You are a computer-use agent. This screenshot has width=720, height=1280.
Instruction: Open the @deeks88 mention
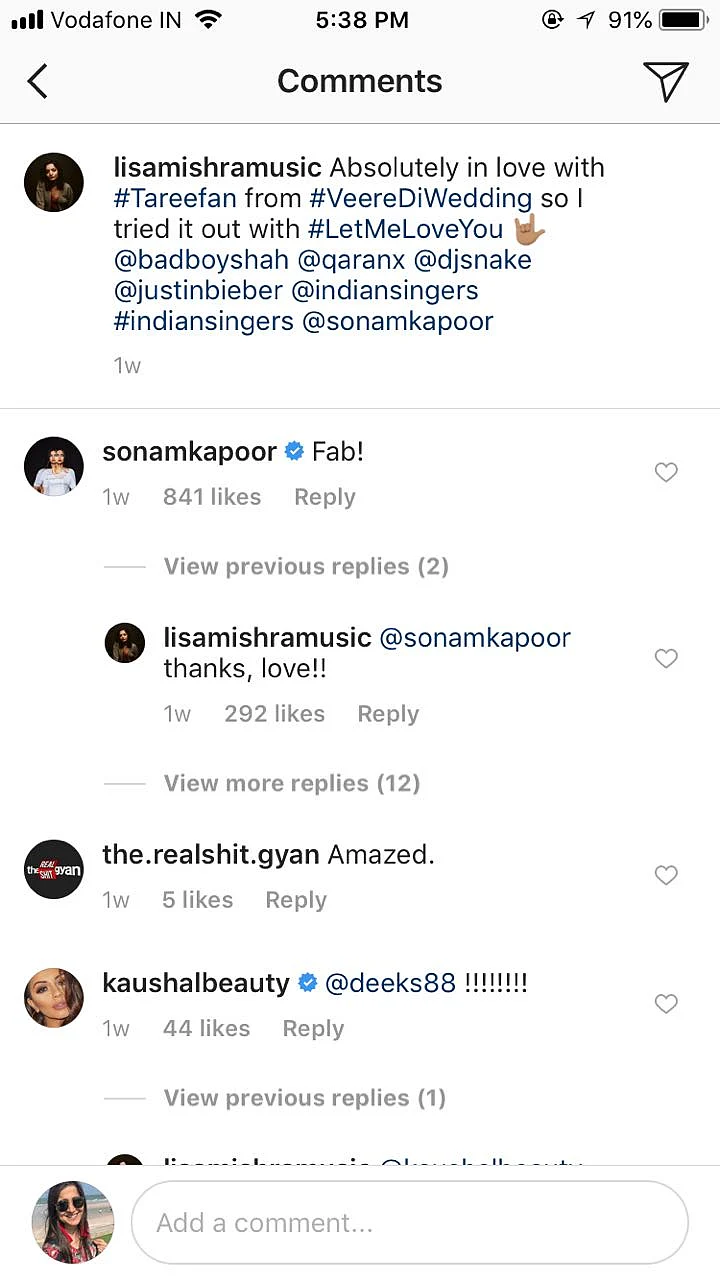[391, 983]
